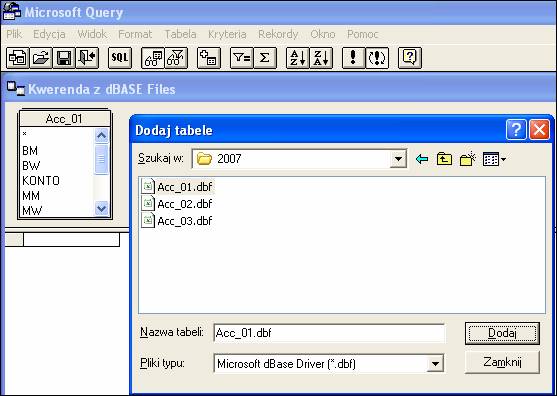Screen dimensions: 557x396
Task: Open the Plik menu
Action: pos(14,34)
